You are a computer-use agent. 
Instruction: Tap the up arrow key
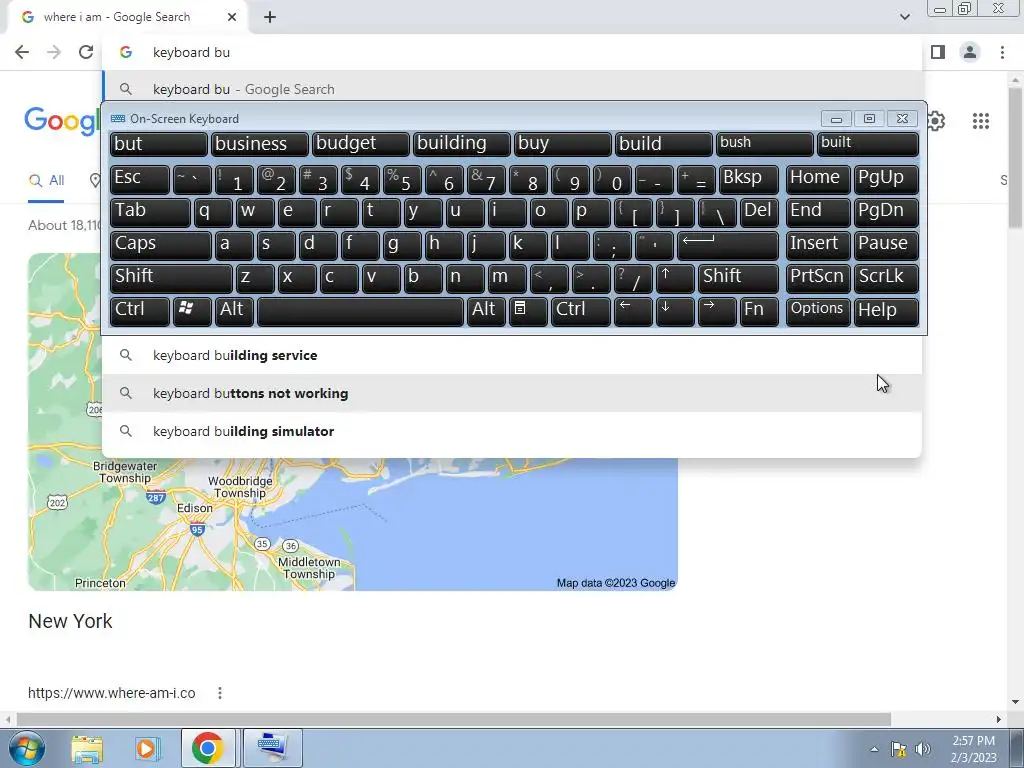(x=675, y=278)
